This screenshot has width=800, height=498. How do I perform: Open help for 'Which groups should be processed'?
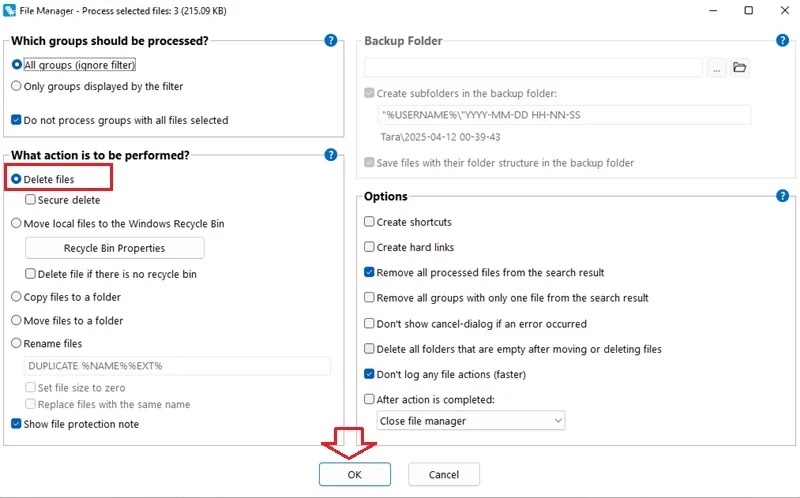[331, 40]
